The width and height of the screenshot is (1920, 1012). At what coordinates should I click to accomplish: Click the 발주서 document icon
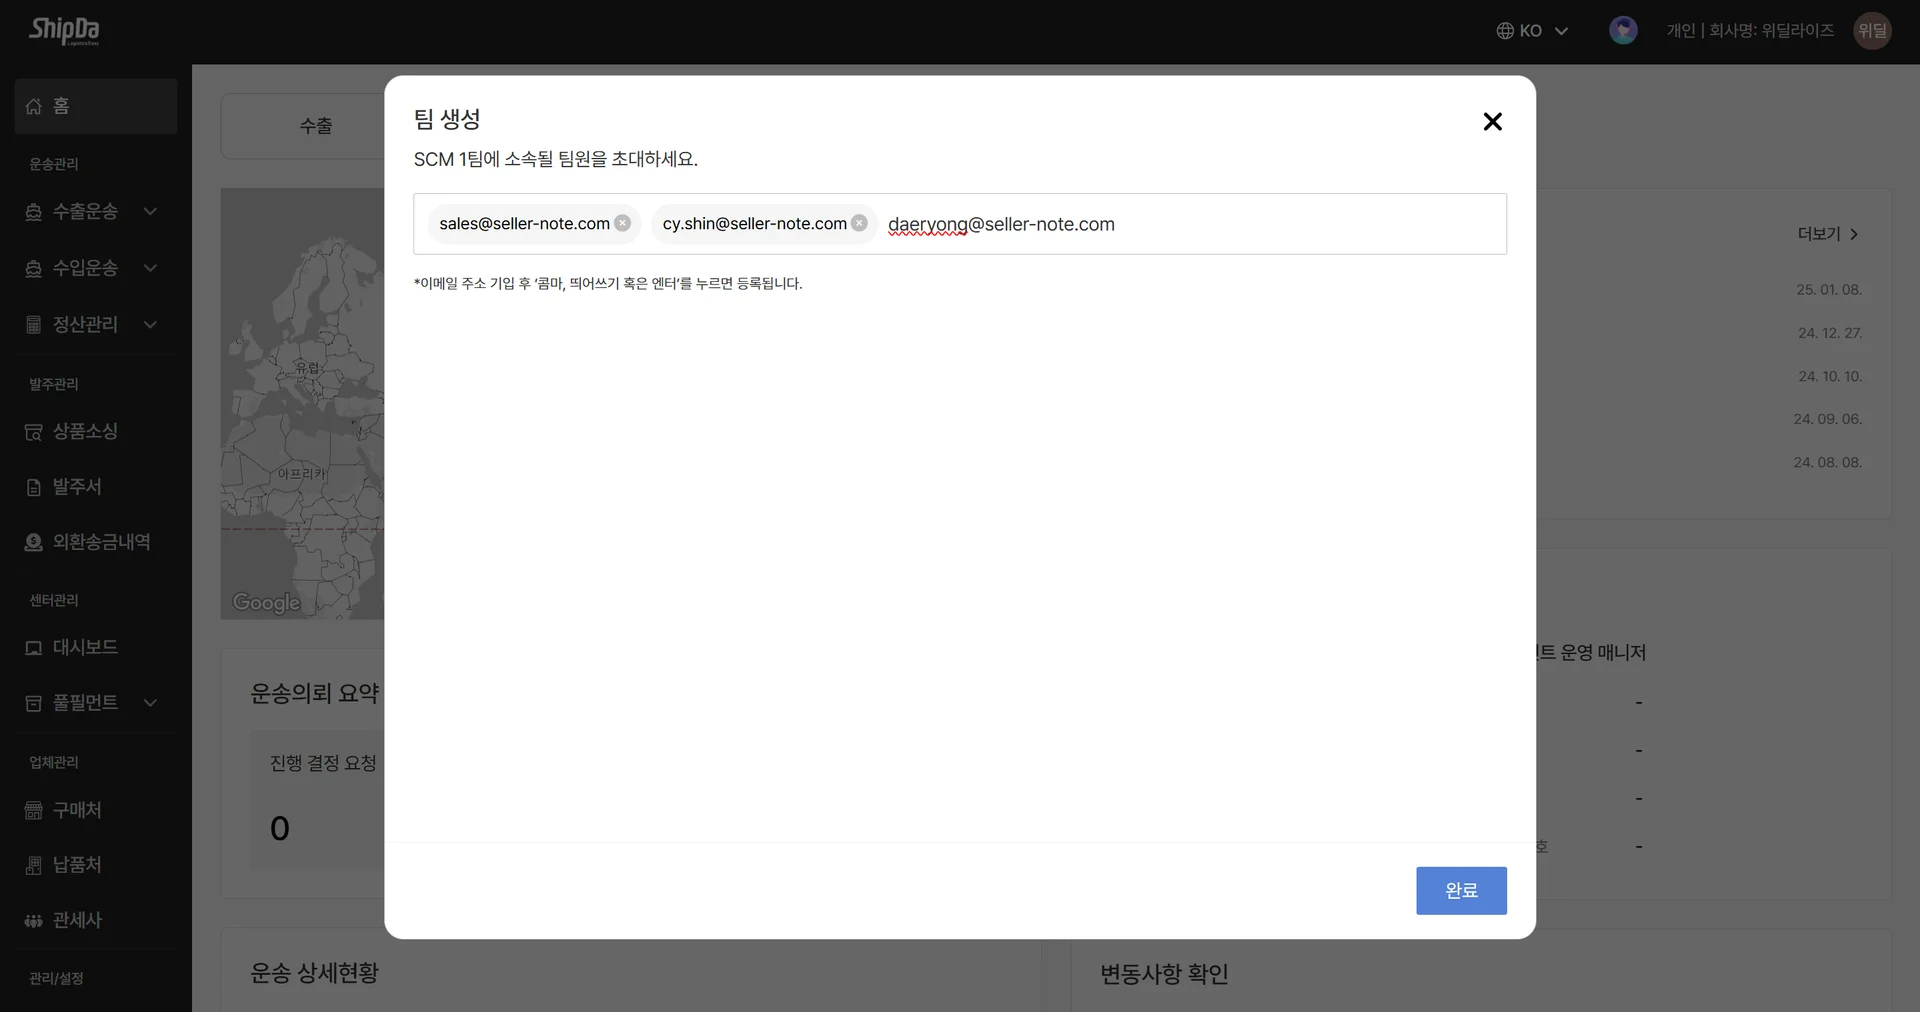coord(34,487)
